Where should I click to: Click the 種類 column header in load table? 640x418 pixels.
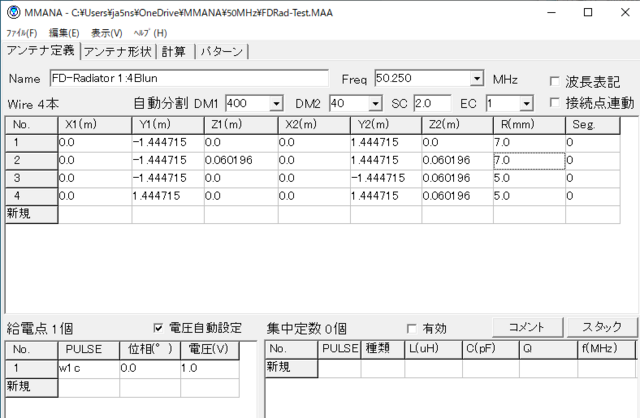(x=382, y=349)
